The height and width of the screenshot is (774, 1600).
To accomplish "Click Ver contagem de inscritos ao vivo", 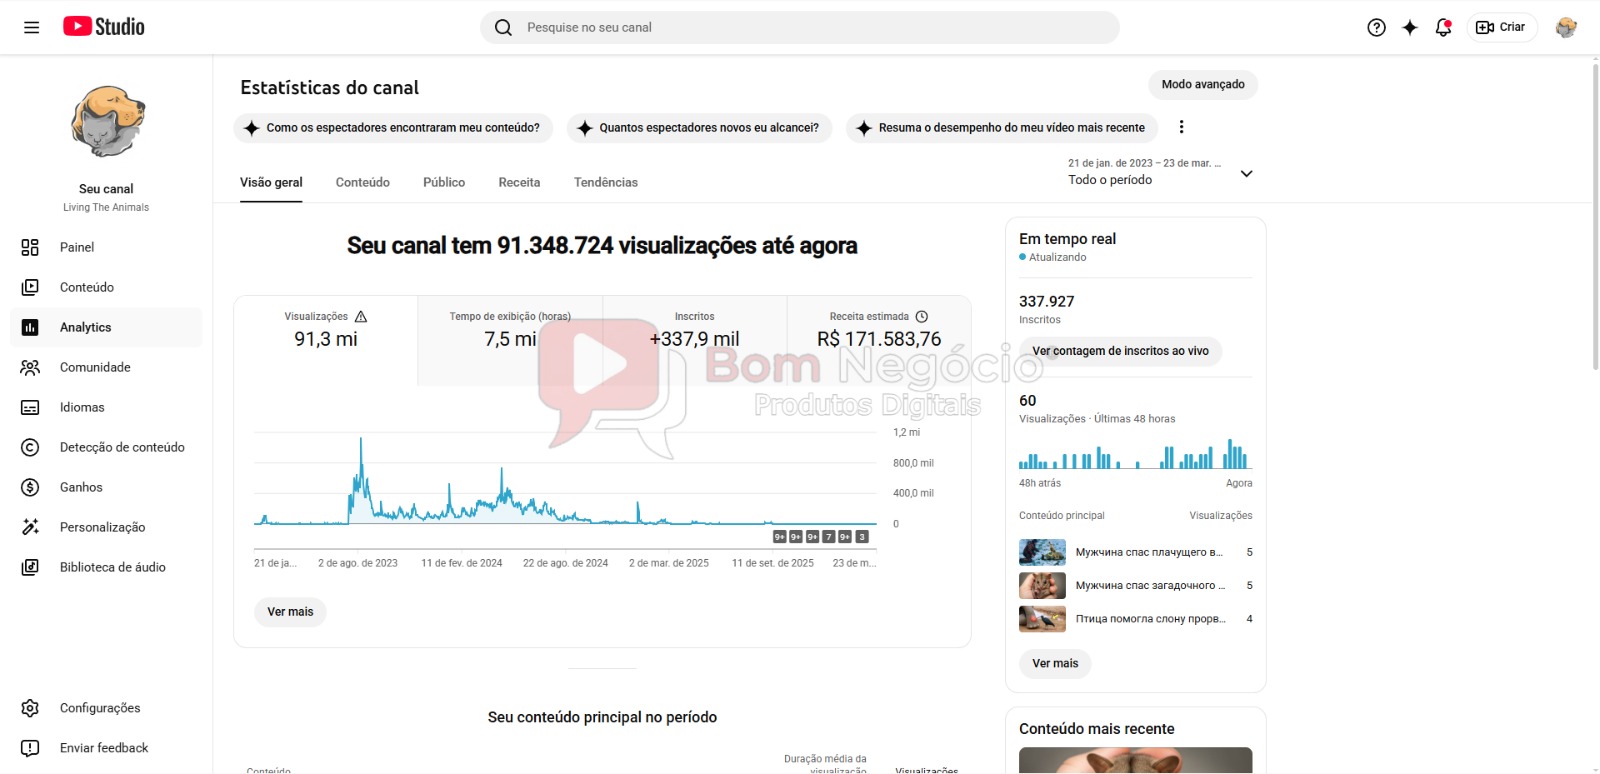I will tap(1120, 351).
